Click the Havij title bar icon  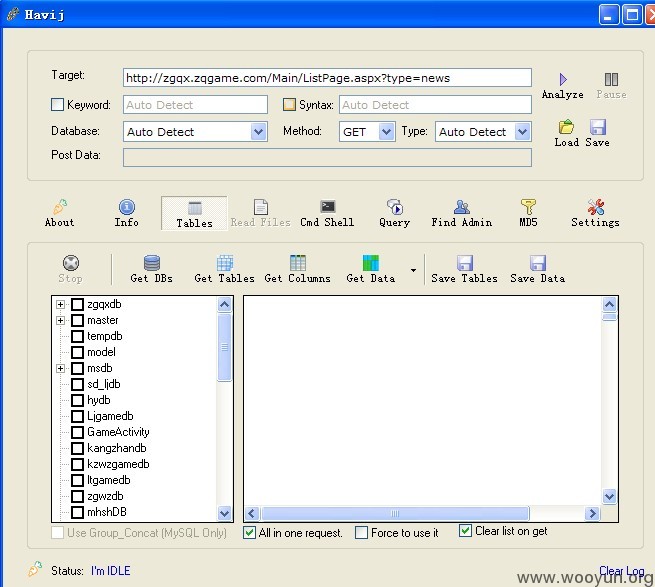(x=13, y=14)
